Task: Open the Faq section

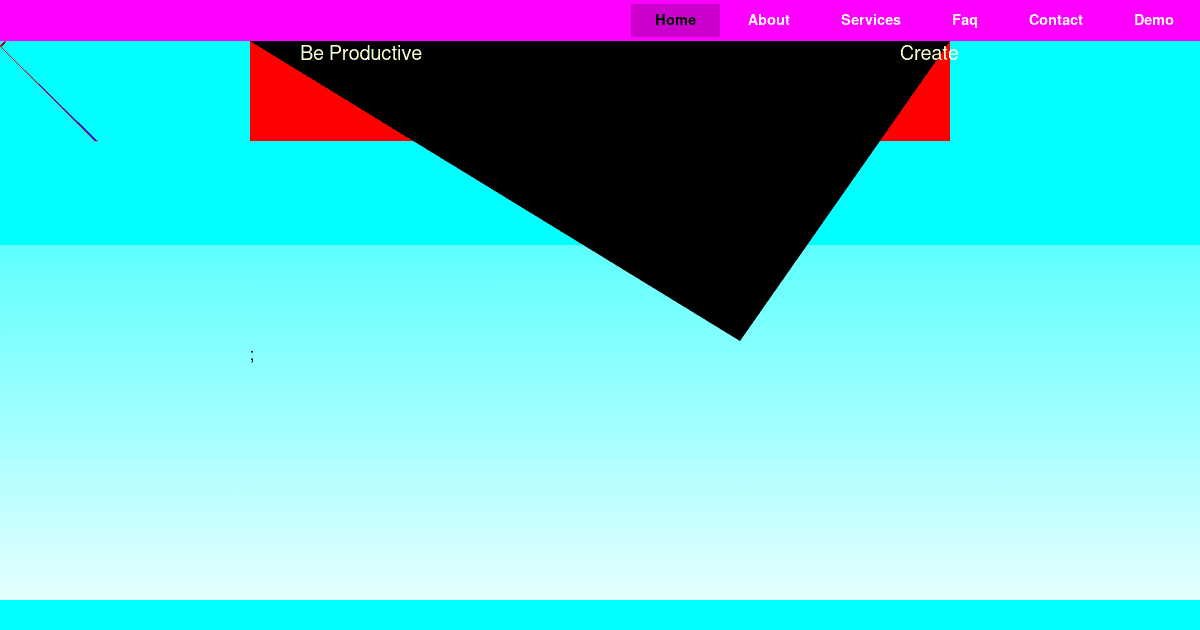Action: tap(964, 20)
